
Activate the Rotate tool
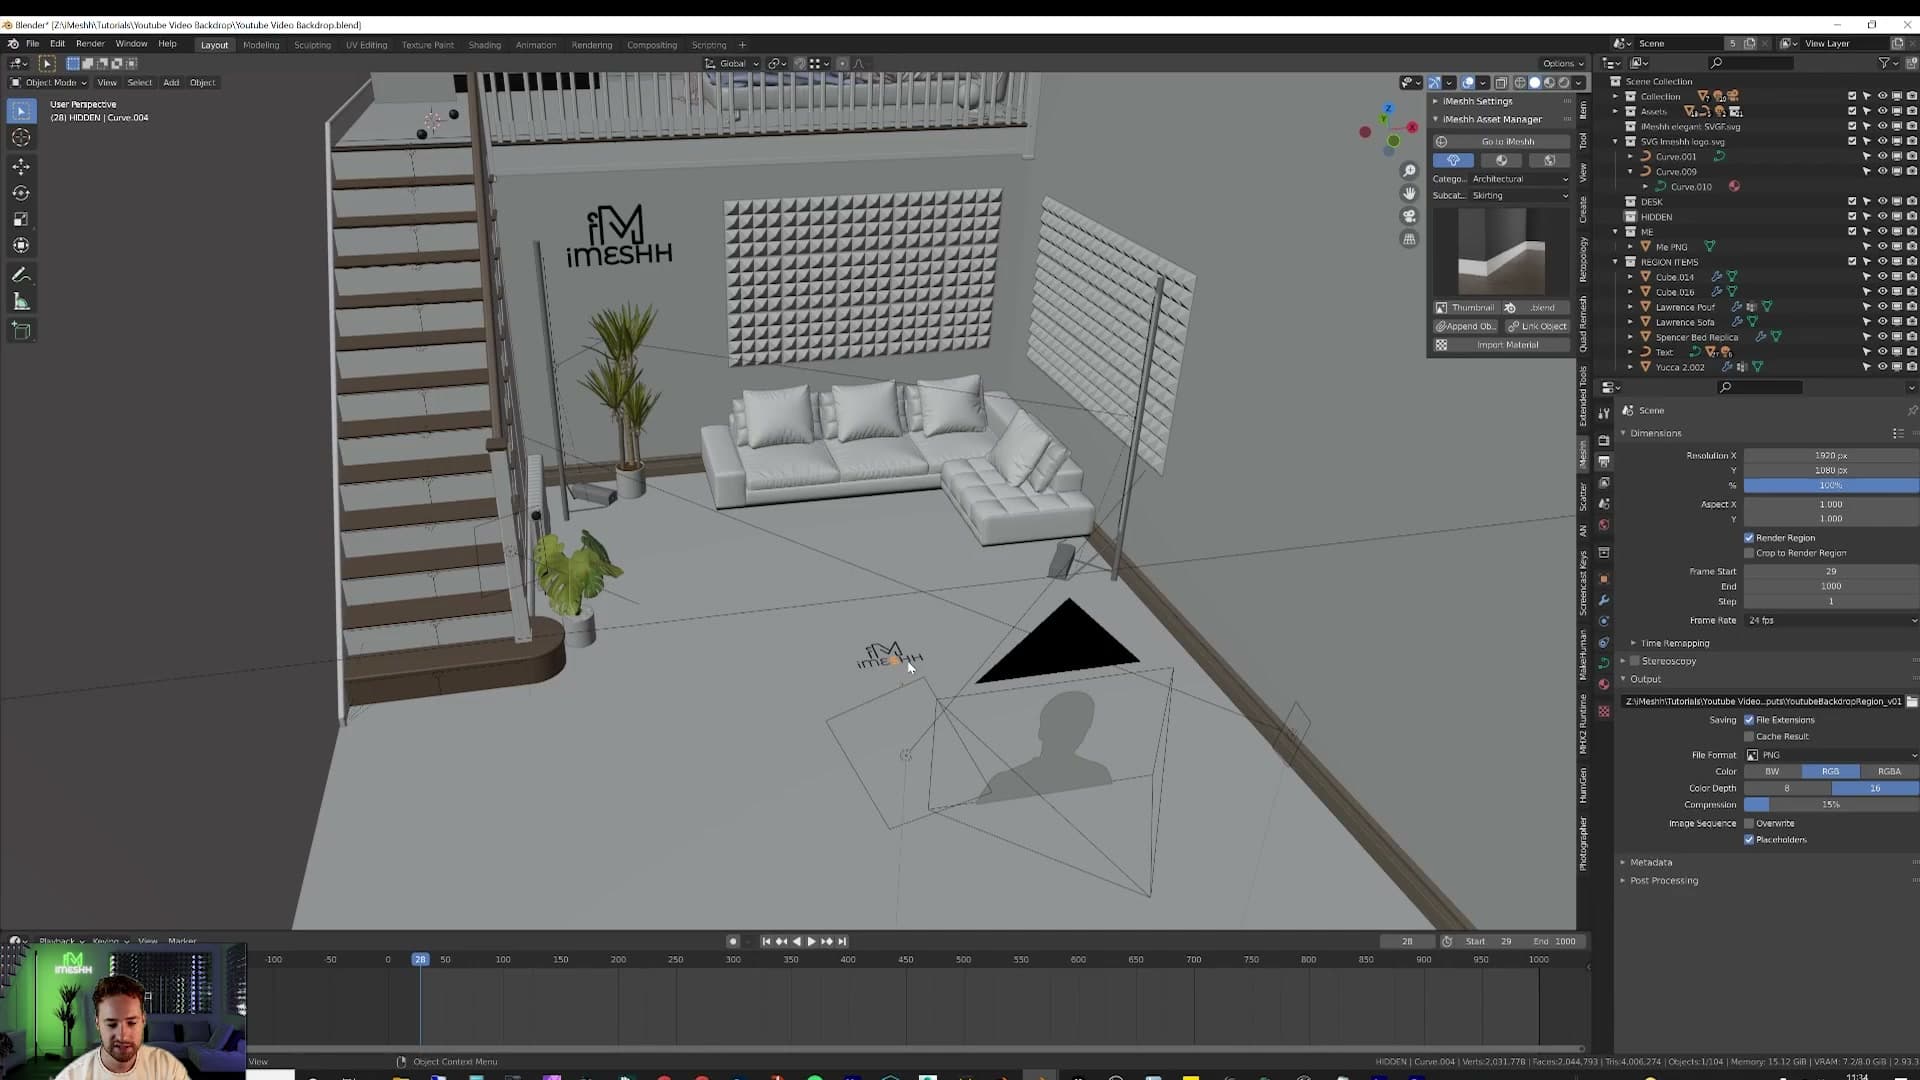point(21,193)
